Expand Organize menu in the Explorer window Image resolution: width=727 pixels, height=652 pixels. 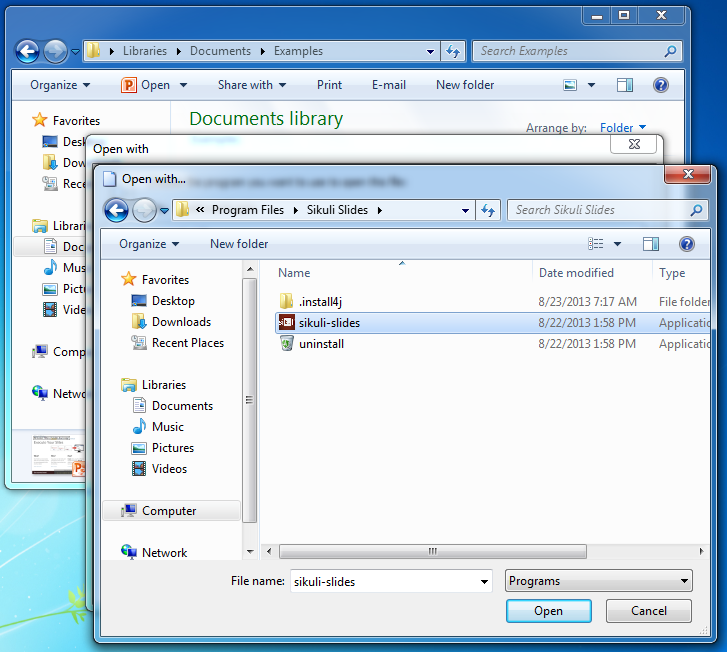[x=60, y=85]
